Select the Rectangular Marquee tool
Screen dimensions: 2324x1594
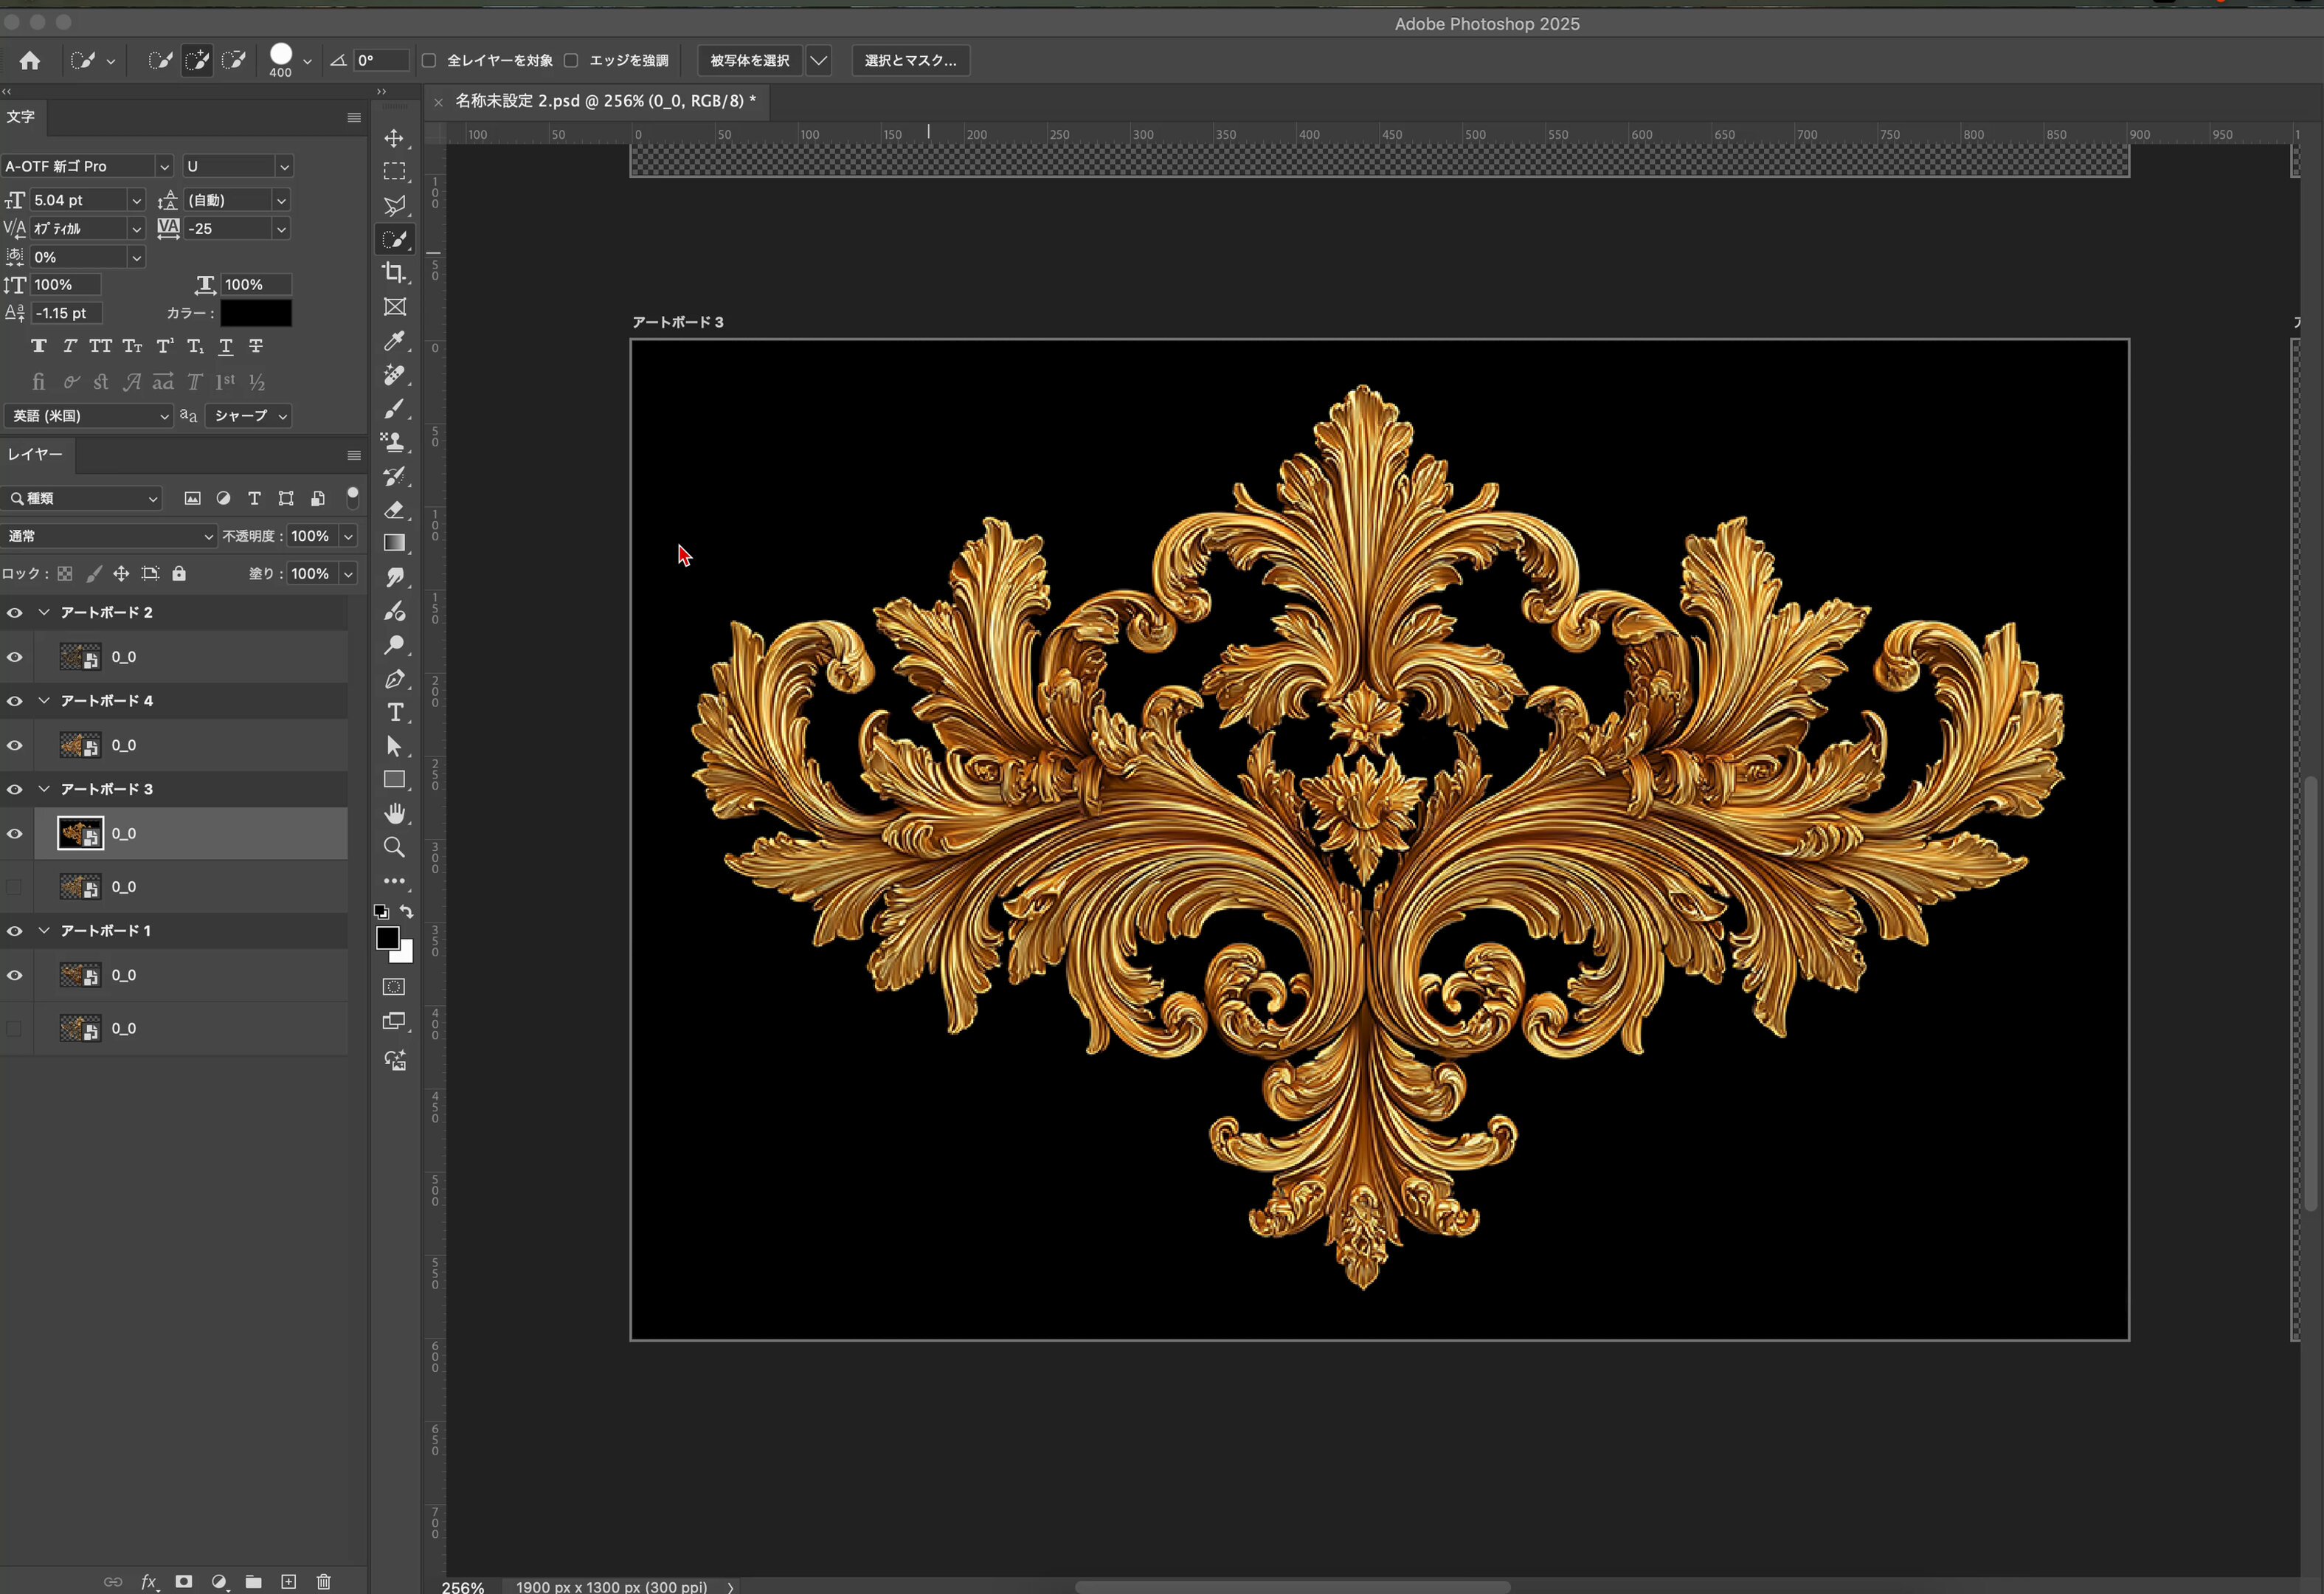(x=394, y=172)
